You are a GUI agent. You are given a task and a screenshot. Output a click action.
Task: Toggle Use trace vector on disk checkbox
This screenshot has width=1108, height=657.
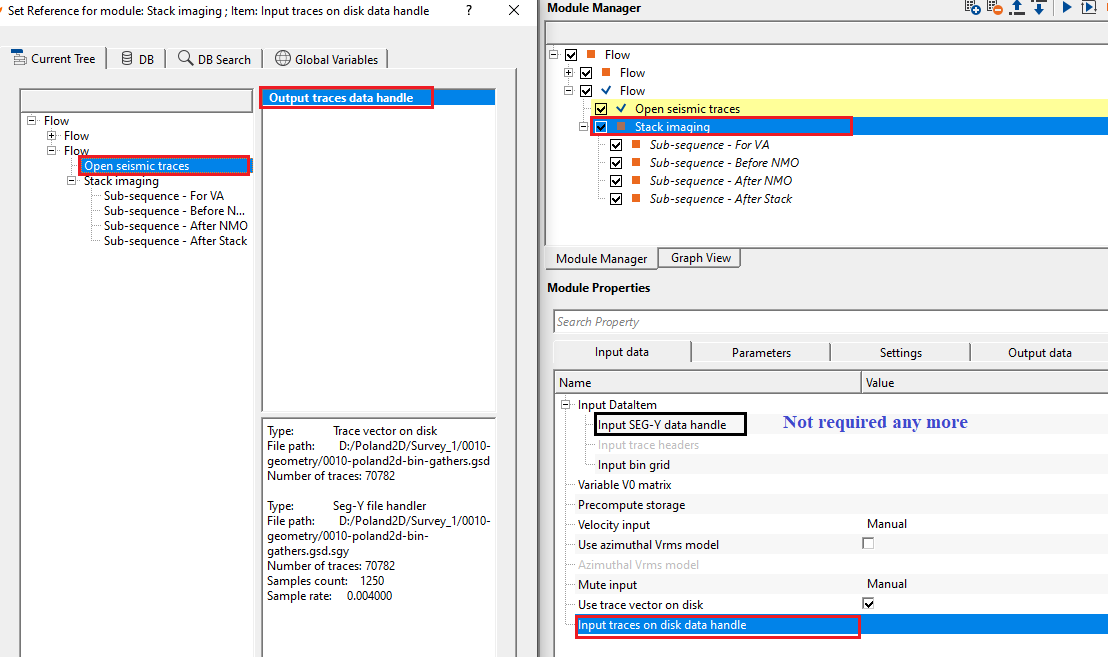(868, 604)
